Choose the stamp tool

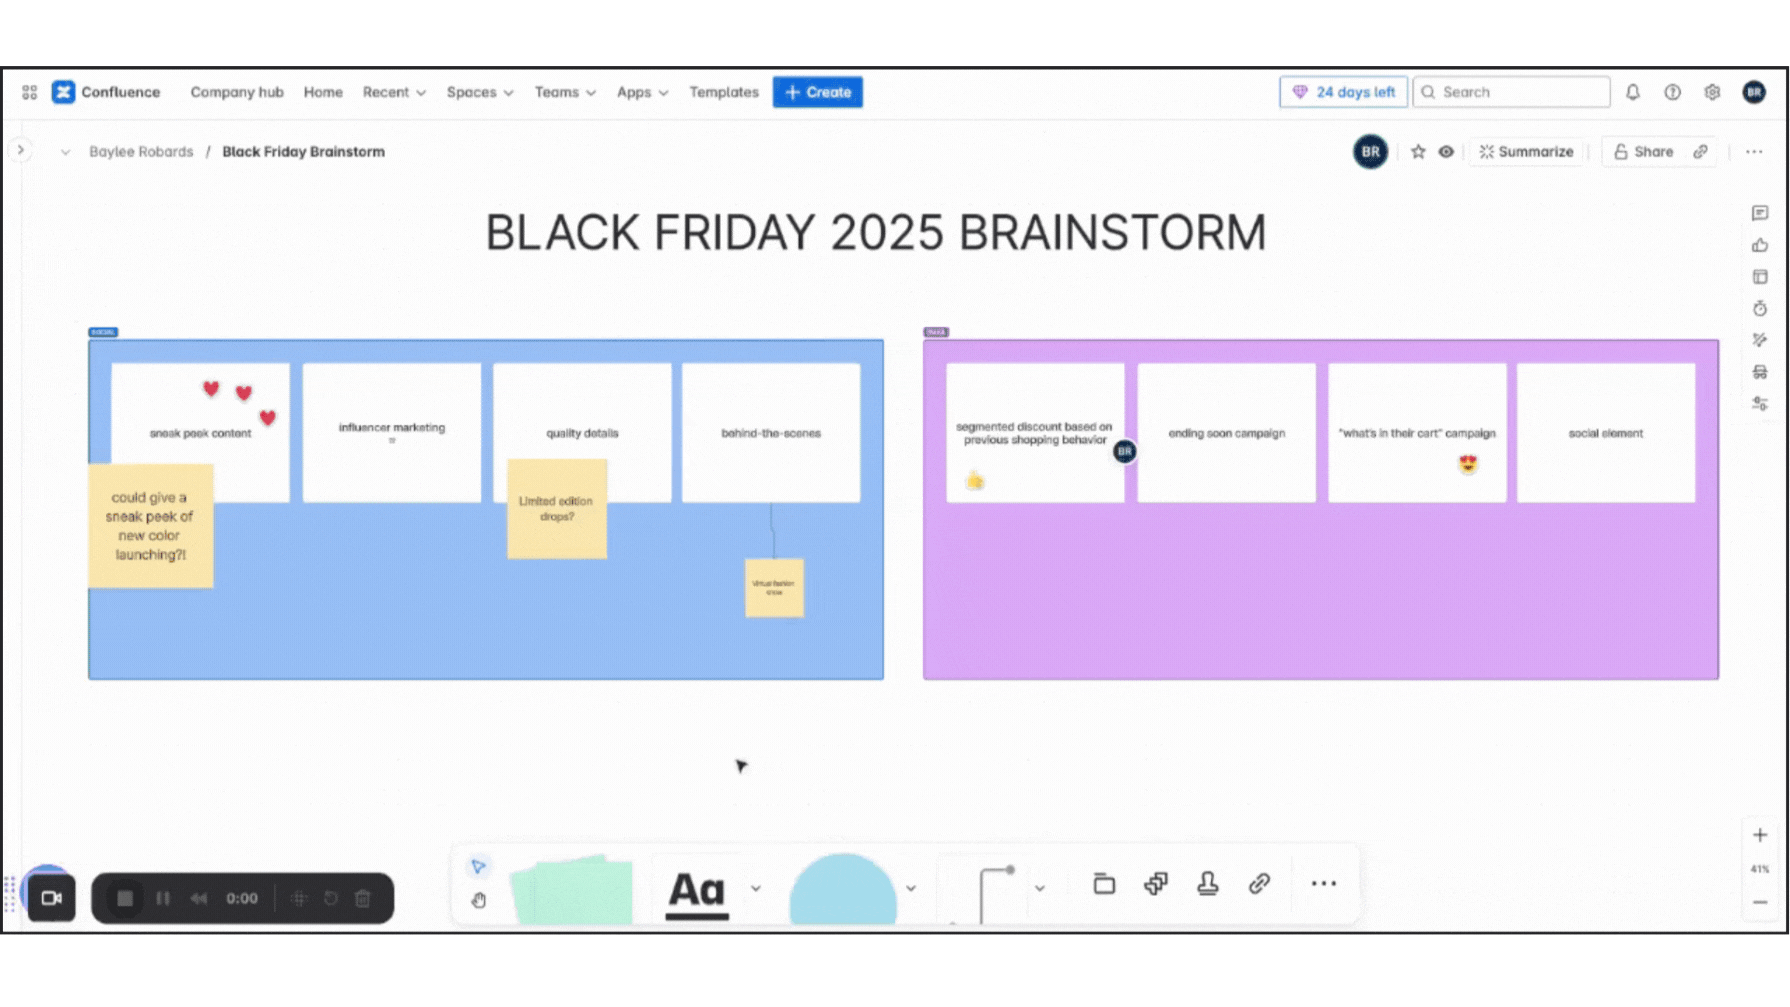coord(1208,885)
